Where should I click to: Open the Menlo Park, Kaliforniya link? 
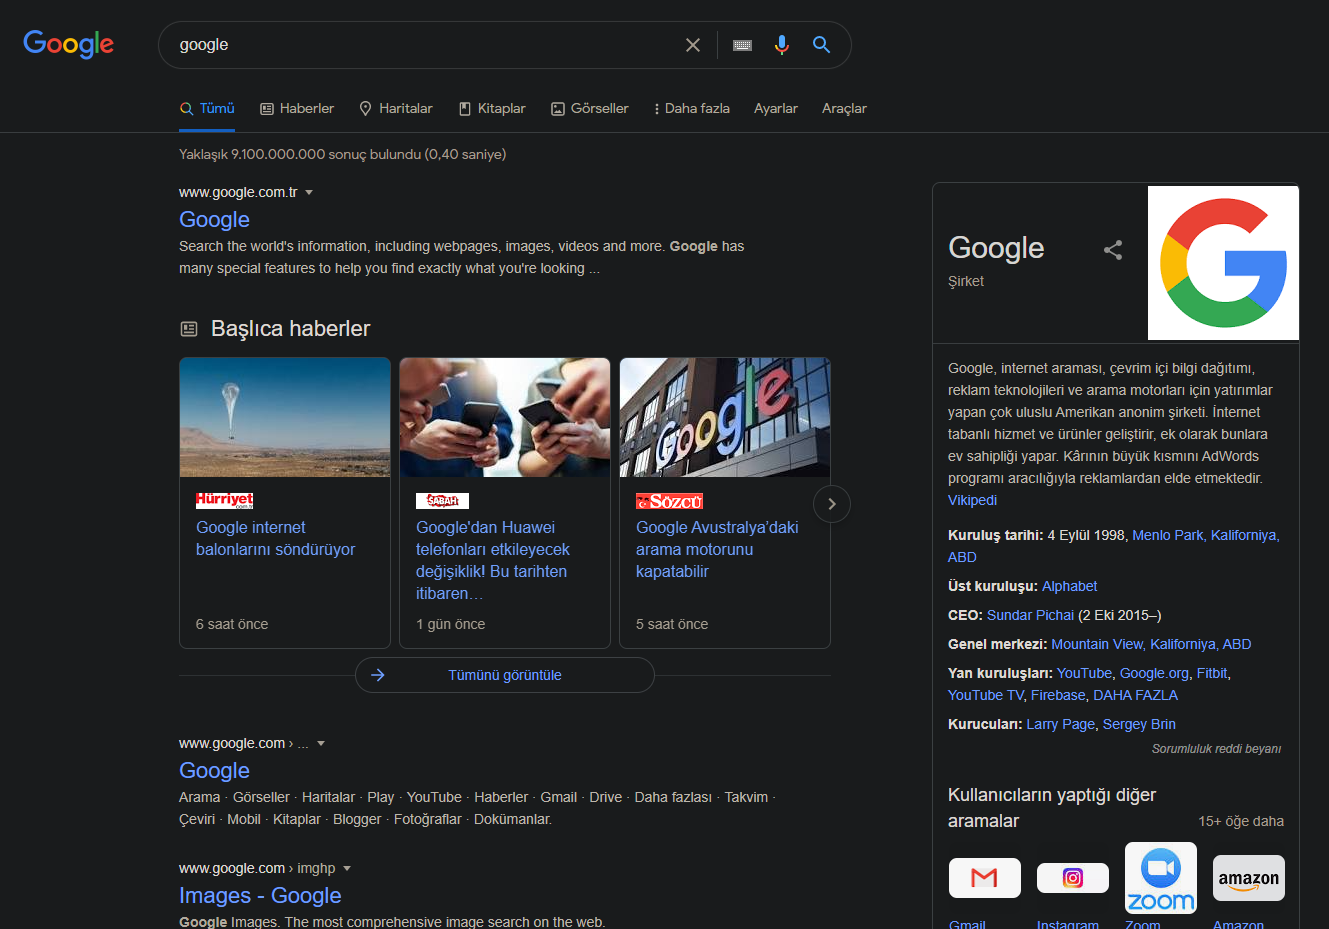pos(1204,535)
